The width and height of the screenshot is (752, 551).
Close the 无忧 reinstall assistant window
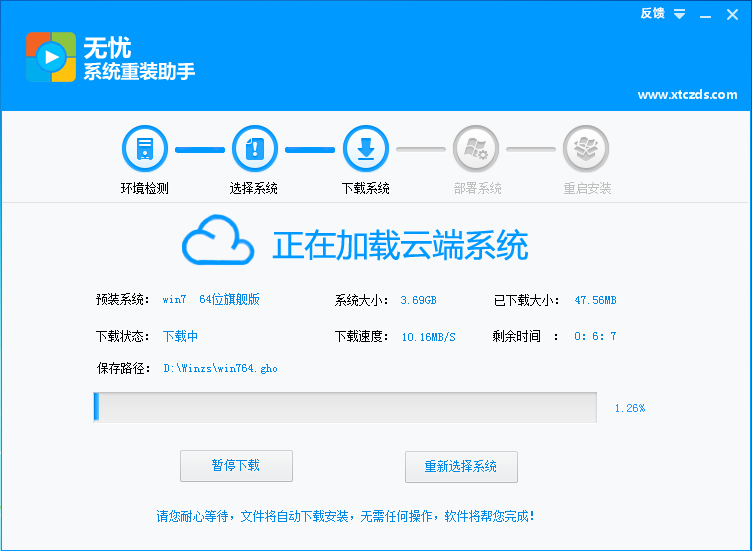point(733,14)
